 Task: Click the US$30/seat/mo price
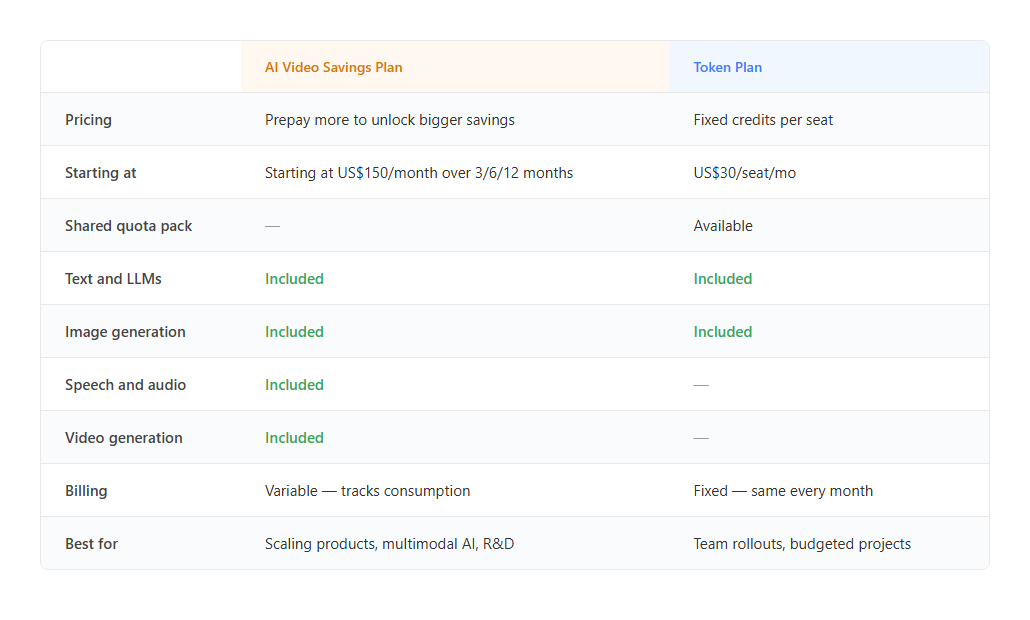tap(744, 173)
